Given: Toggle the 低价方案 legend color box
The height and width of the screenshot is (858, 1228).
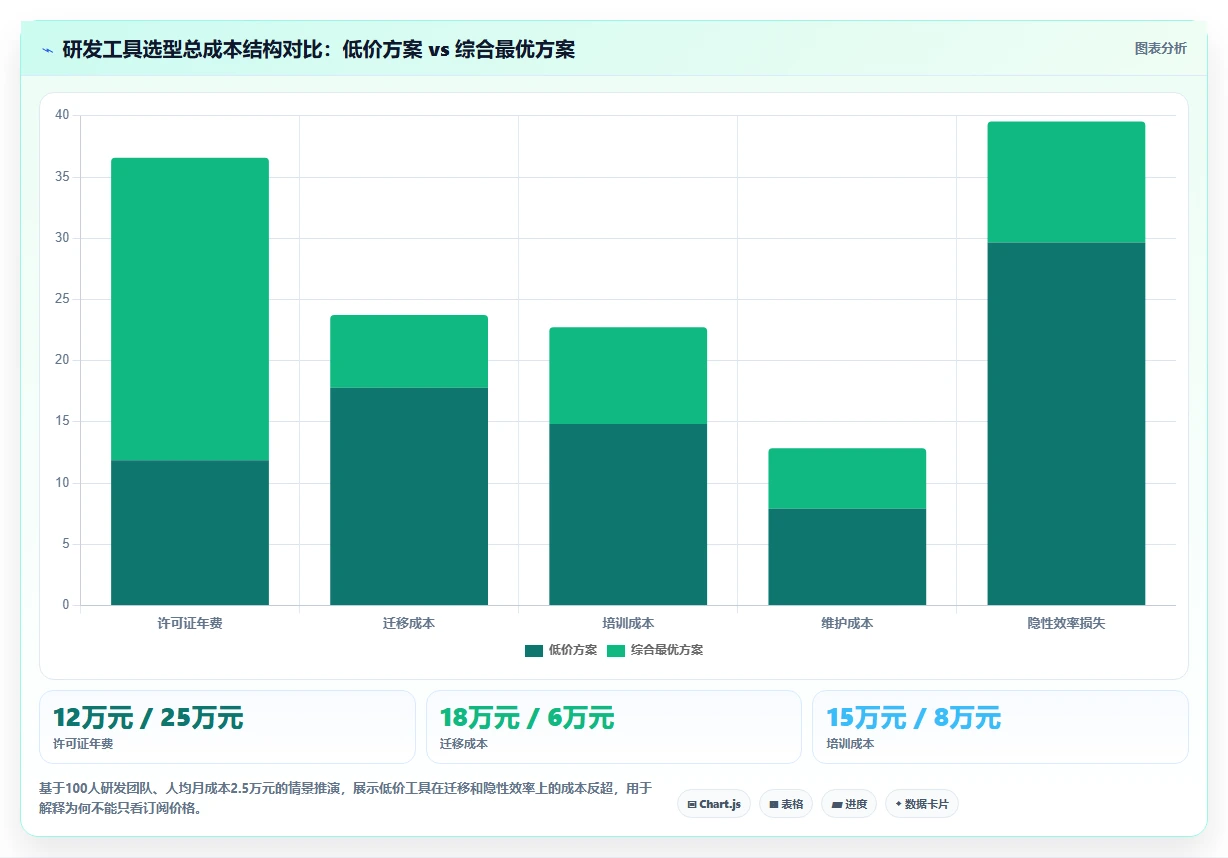Looking at the screenshot, I should [x=534, y=650].
